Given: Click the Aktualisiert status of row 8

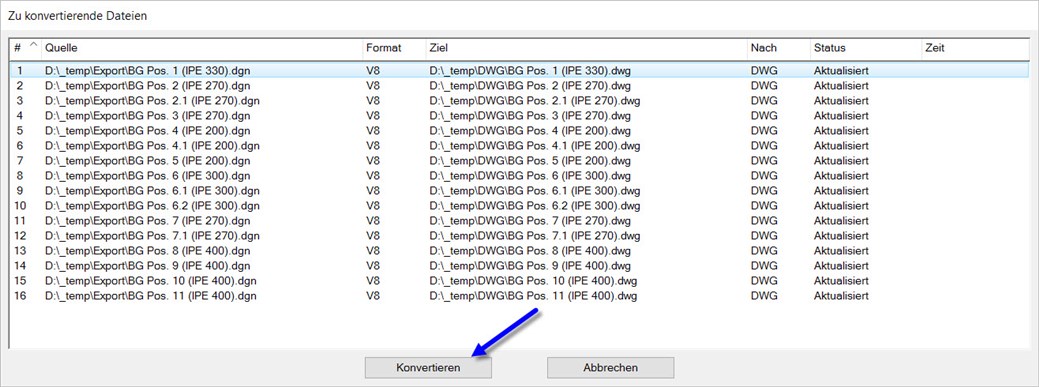Looking at the screenshot, I should 841,176.
